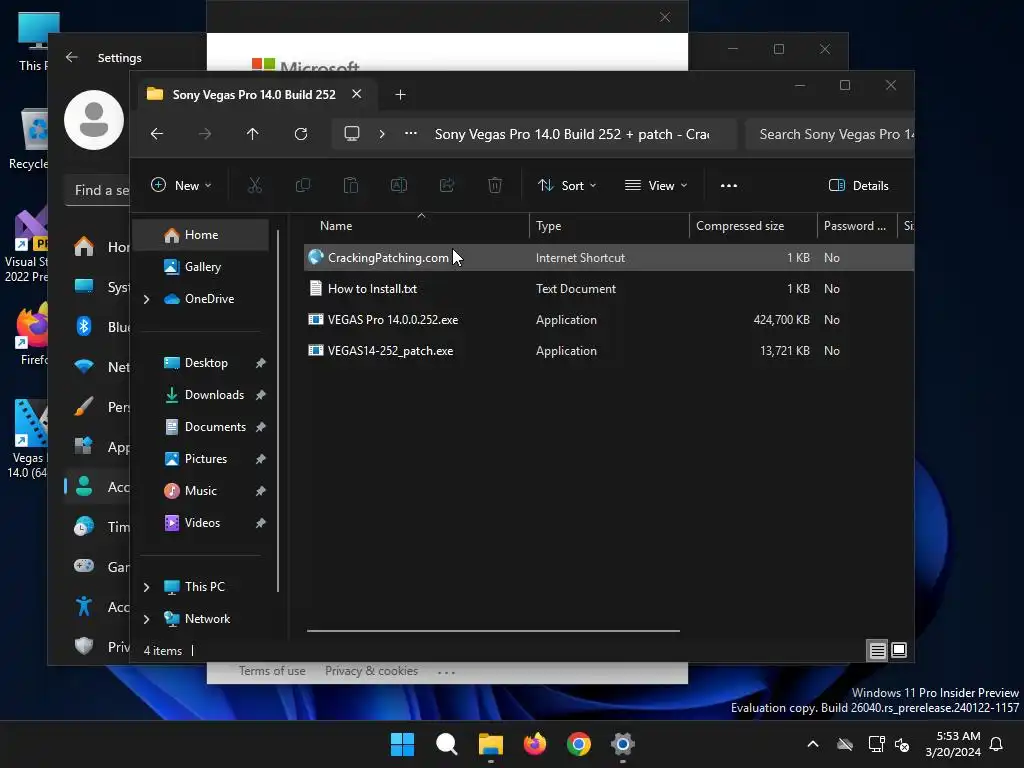Click the Settings gear icon on taskbar
Viewport: 1024px width, 768px height.
[x=622, y=744]
